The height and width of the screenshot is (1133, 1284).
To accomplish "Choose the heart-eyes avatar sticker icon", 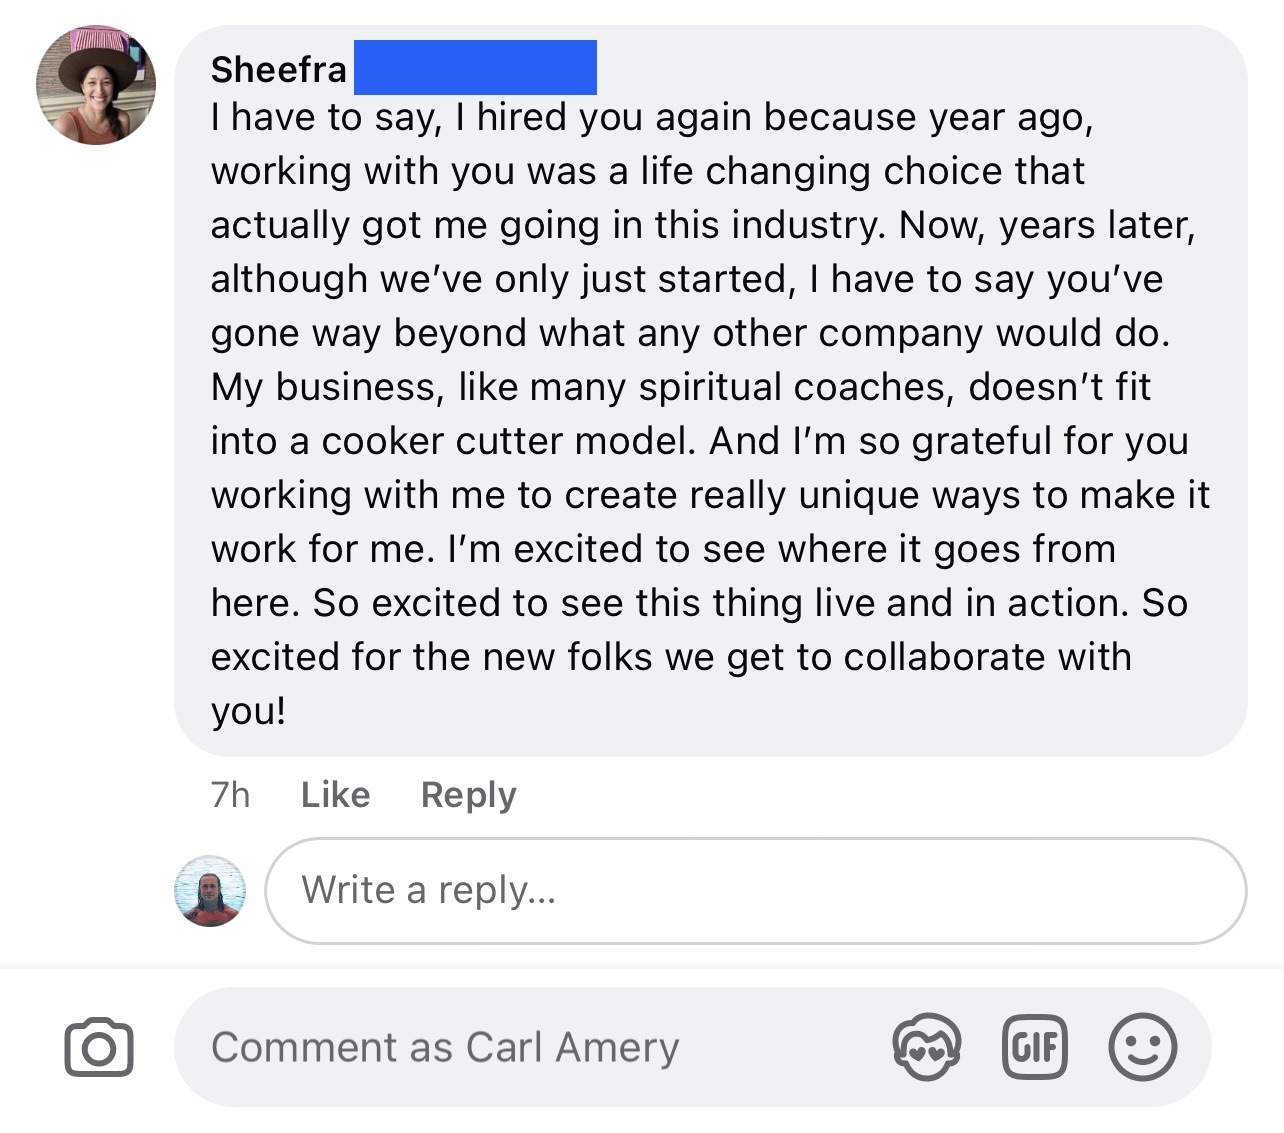I will (926, 1047).
